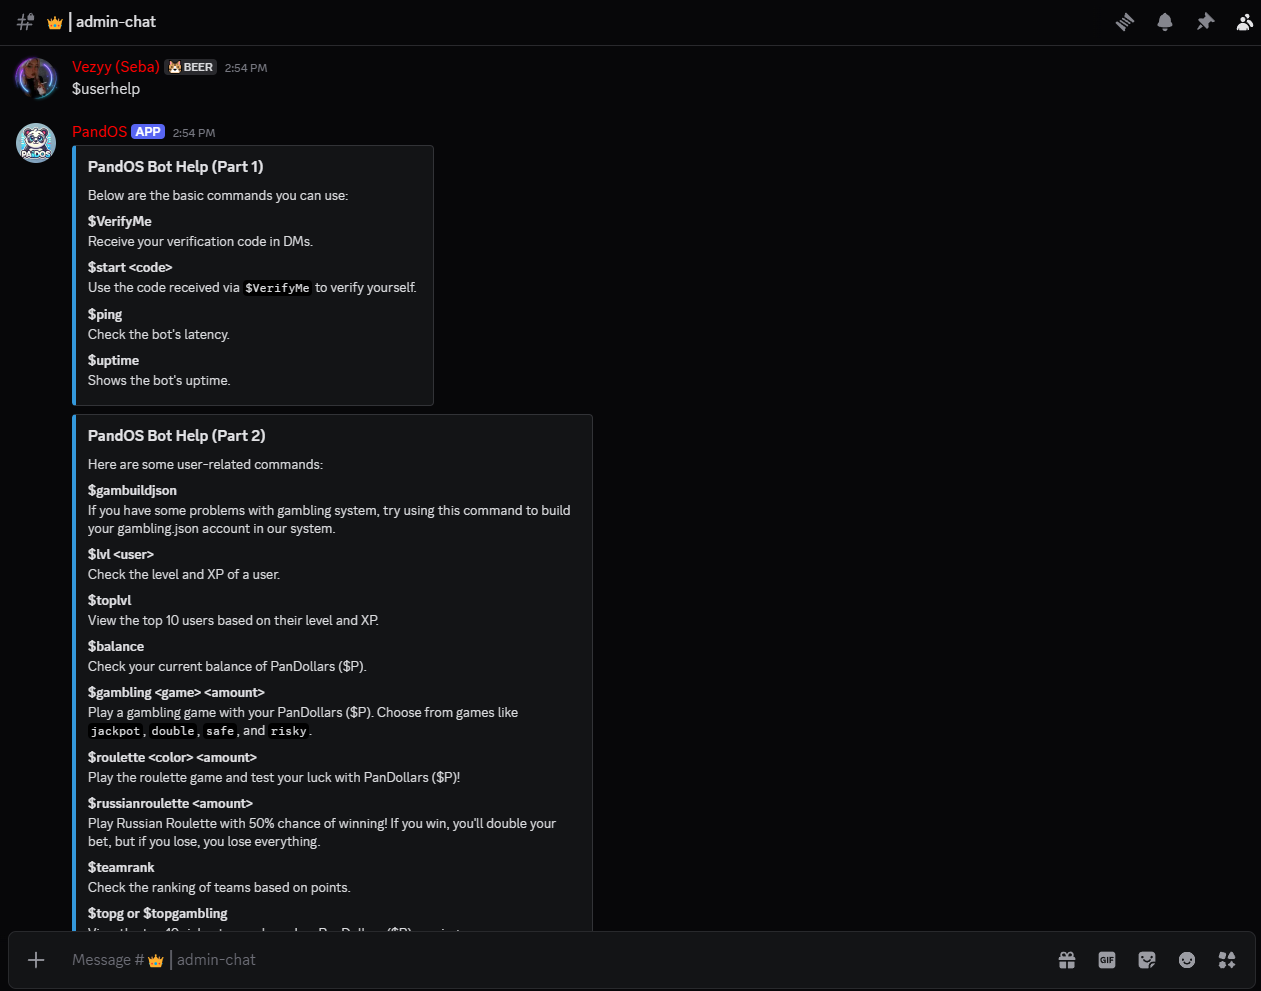Click the BEER role badge
The image size is (1261, 991).
(190, 67)
